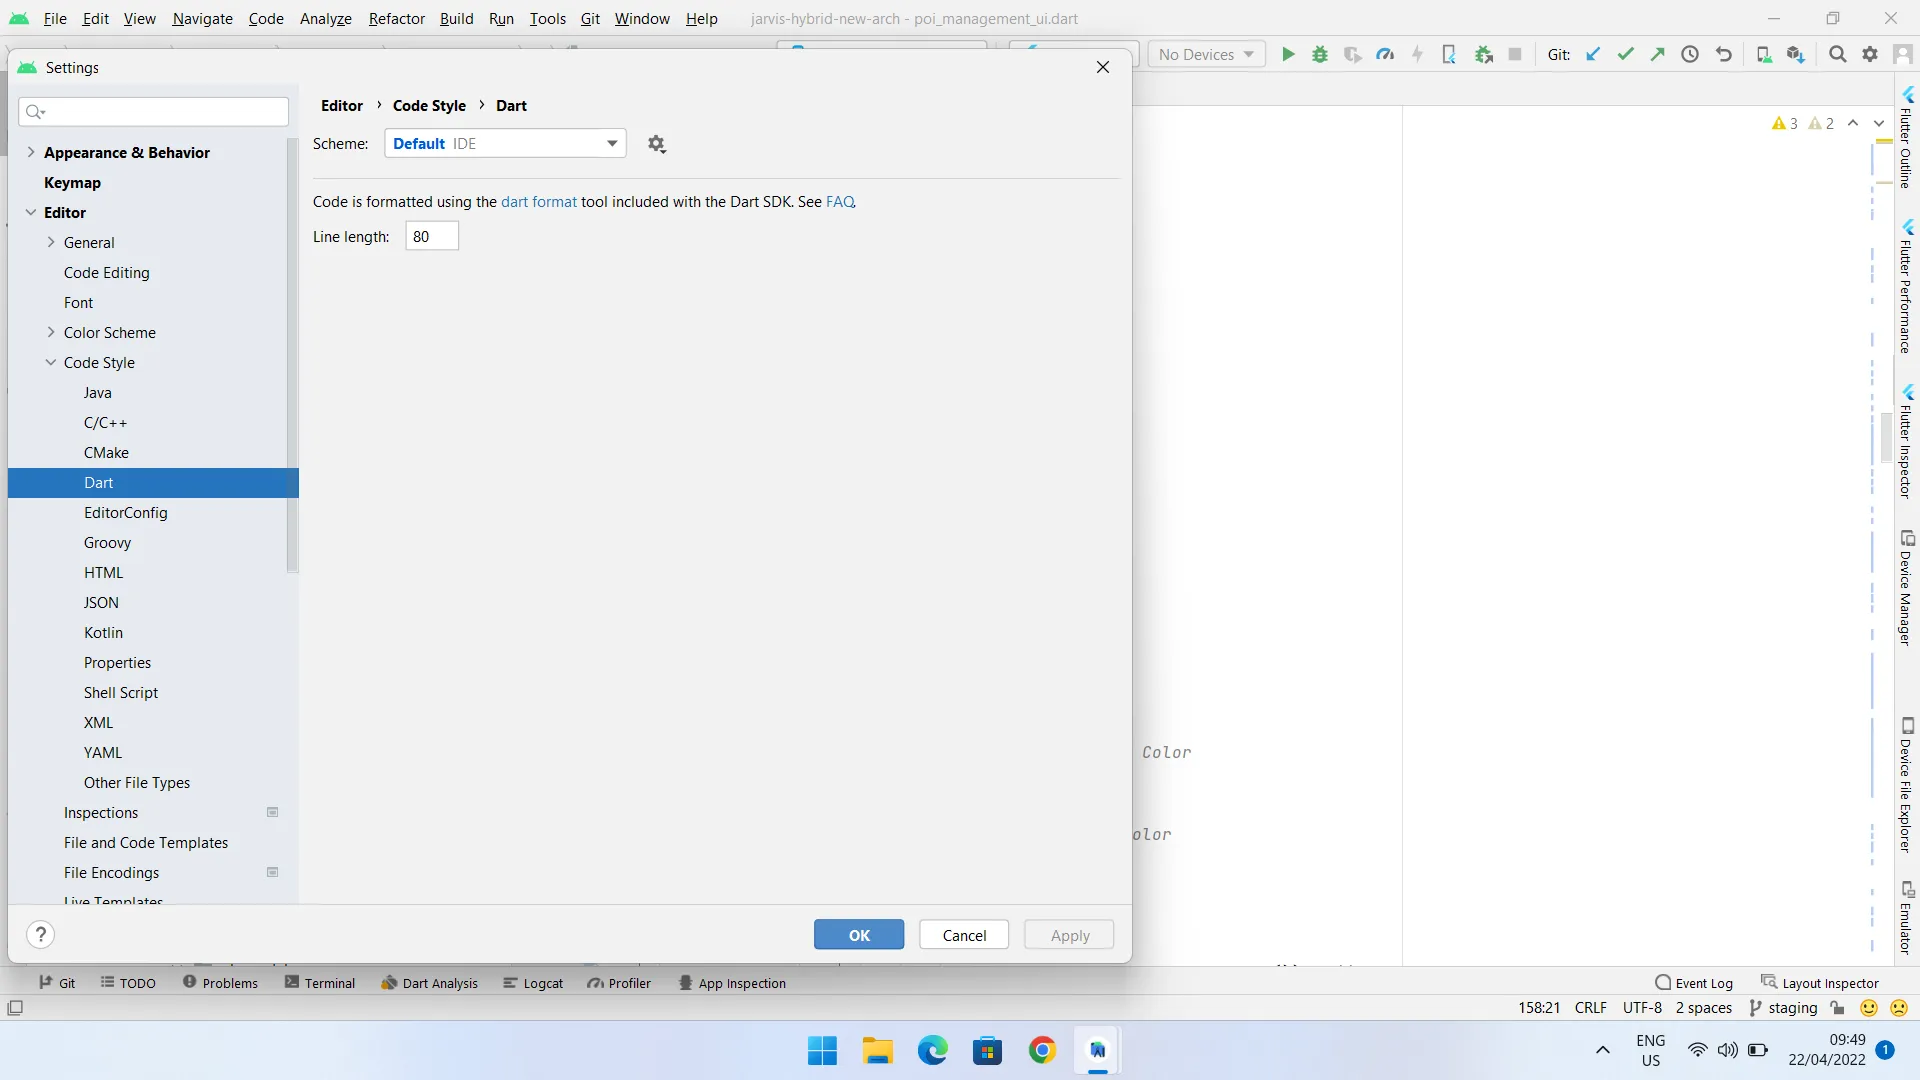The width and height of the screenshot is (1920, 1080).
Task: Open the Scheme Default IDE dropdown
Action: pyautogui.click(x=505, y=144)
